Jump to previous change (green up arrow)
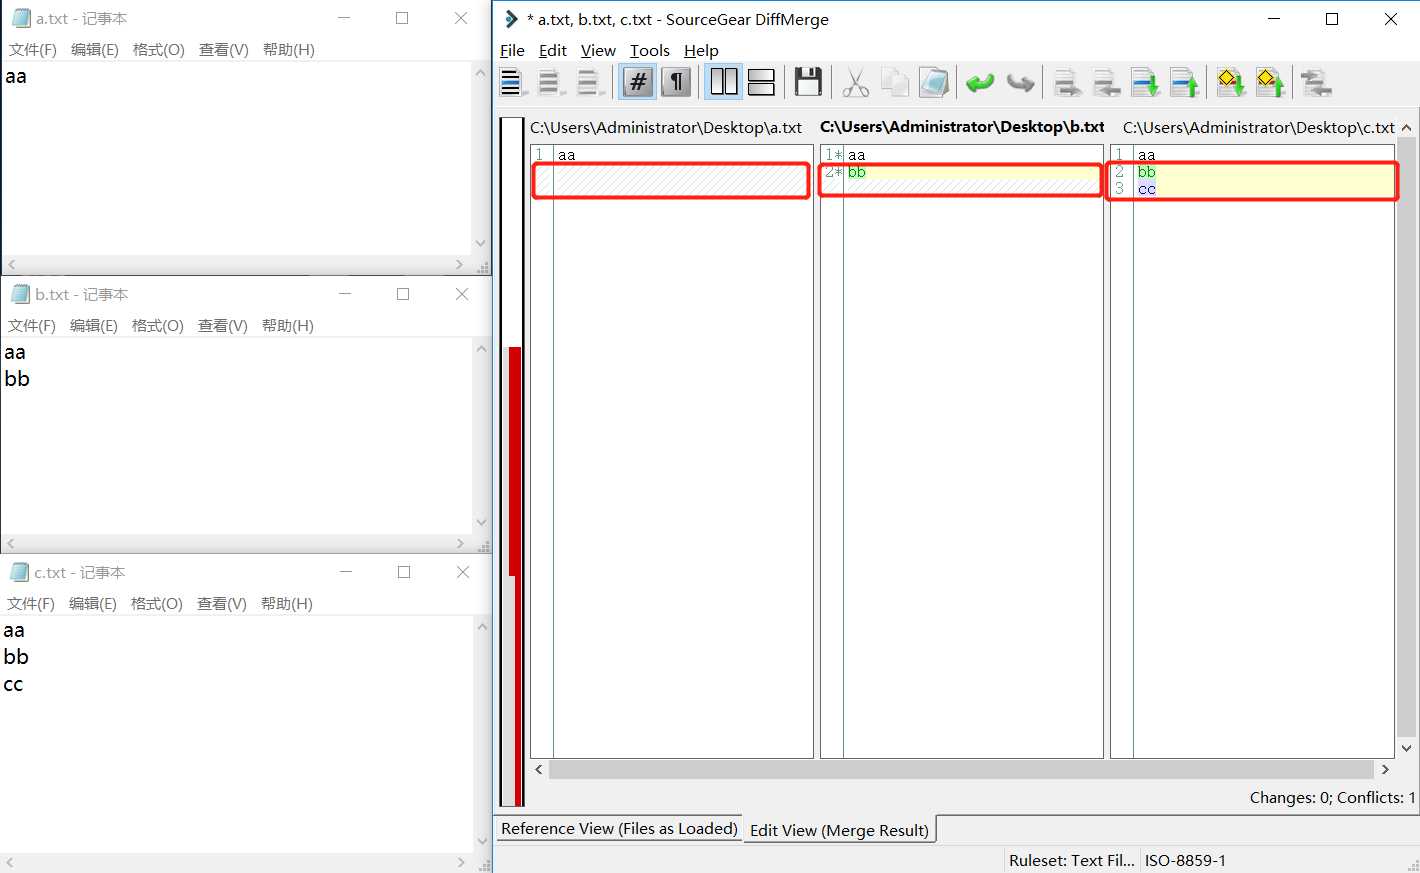This screenshot has height=873, width=1420. (x=1185, y=83)
